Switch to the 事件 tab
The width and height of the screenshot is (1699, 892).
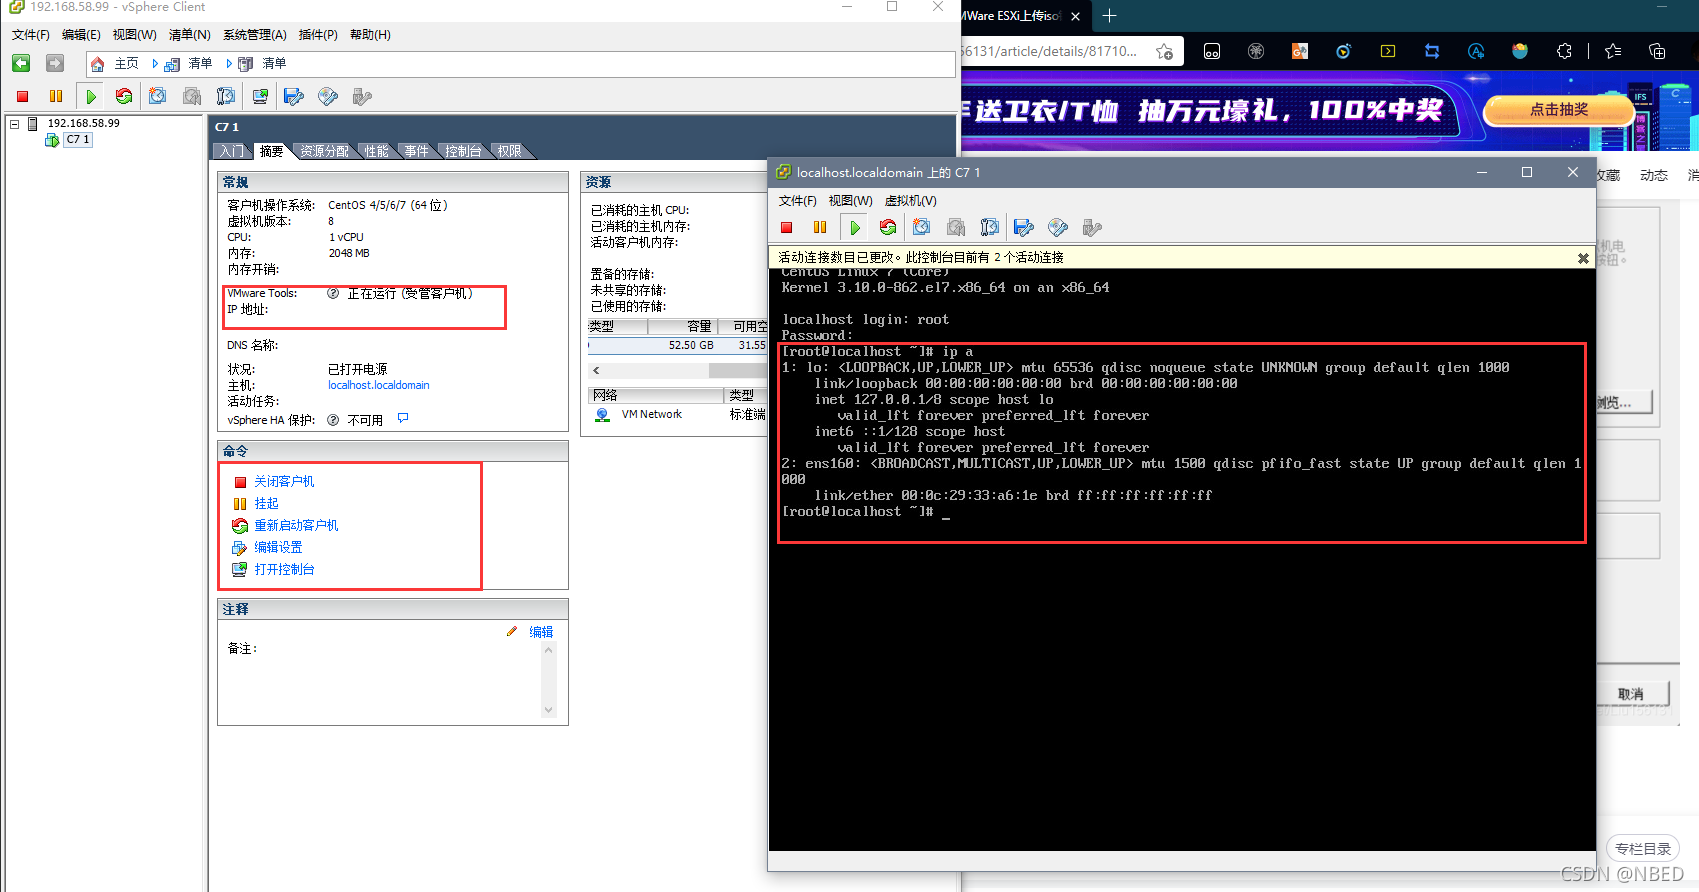point(417,151)
